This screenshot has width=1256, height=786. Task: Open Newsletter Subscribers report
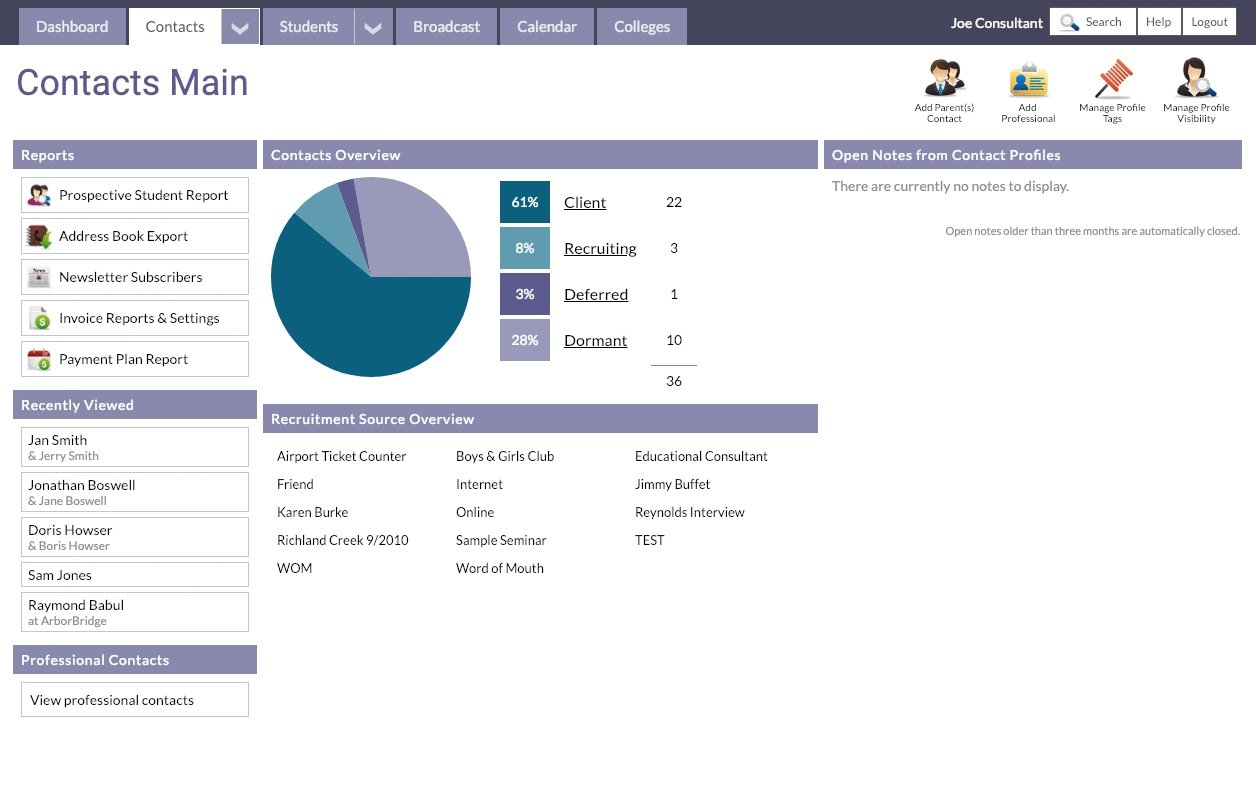(135, 277)
